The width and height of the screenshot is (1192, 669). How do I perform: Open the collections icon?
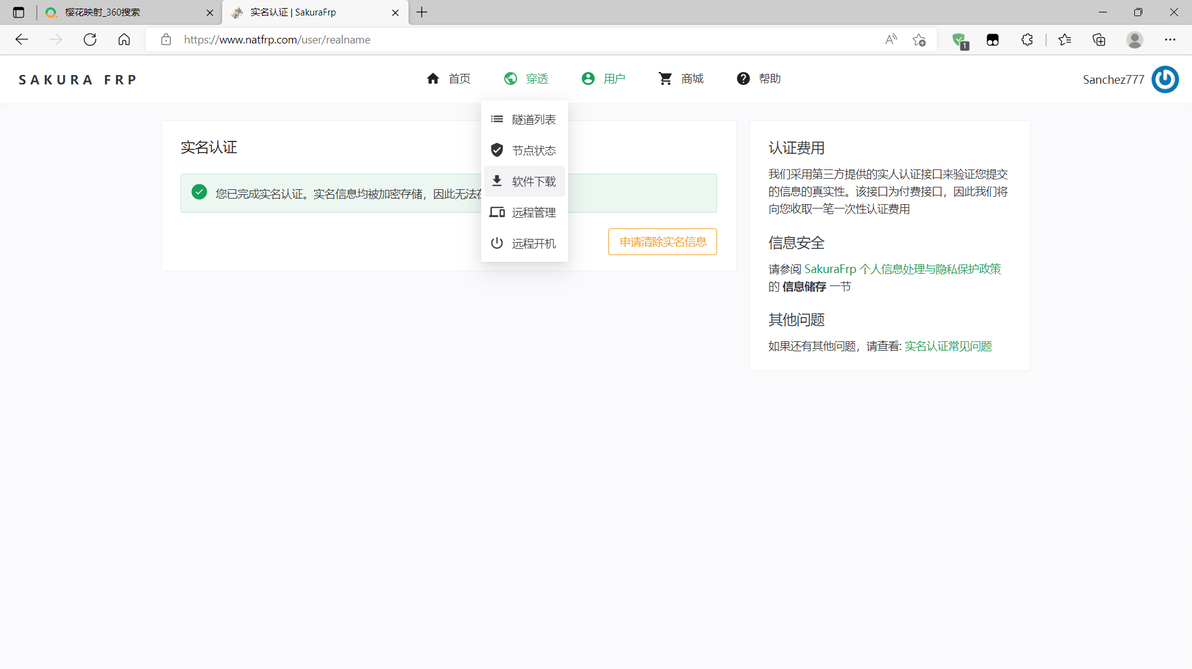(1098, 40)
